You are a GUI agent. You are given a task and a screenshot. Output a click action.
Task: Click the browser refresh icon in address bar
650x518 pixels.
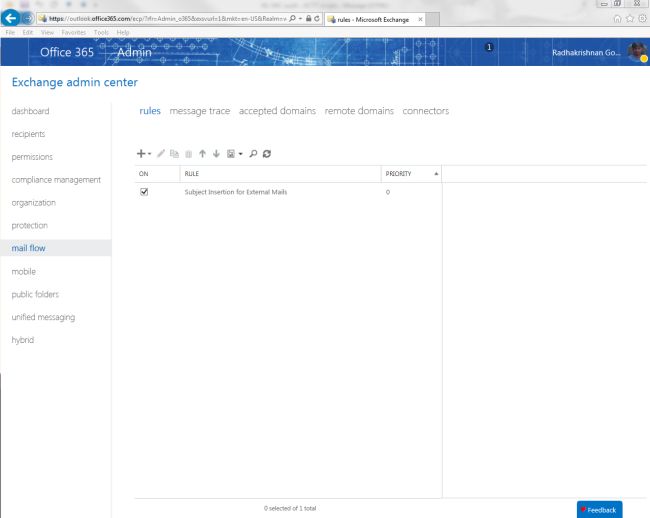pyautogui.click(x=317, y=18)
